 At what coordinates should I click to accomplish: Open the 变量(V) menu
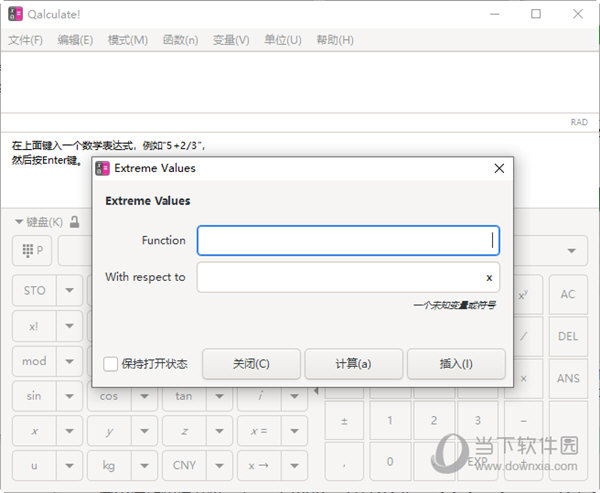coord(231,40)
